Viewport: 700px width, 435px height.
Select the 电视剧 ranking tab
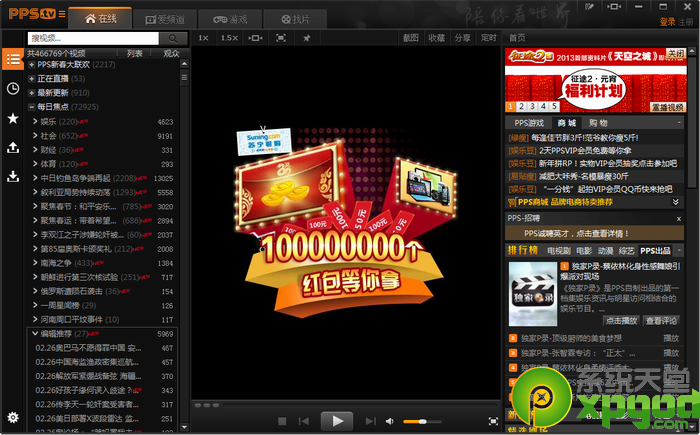pyautogui.click(x=559, y=251)
